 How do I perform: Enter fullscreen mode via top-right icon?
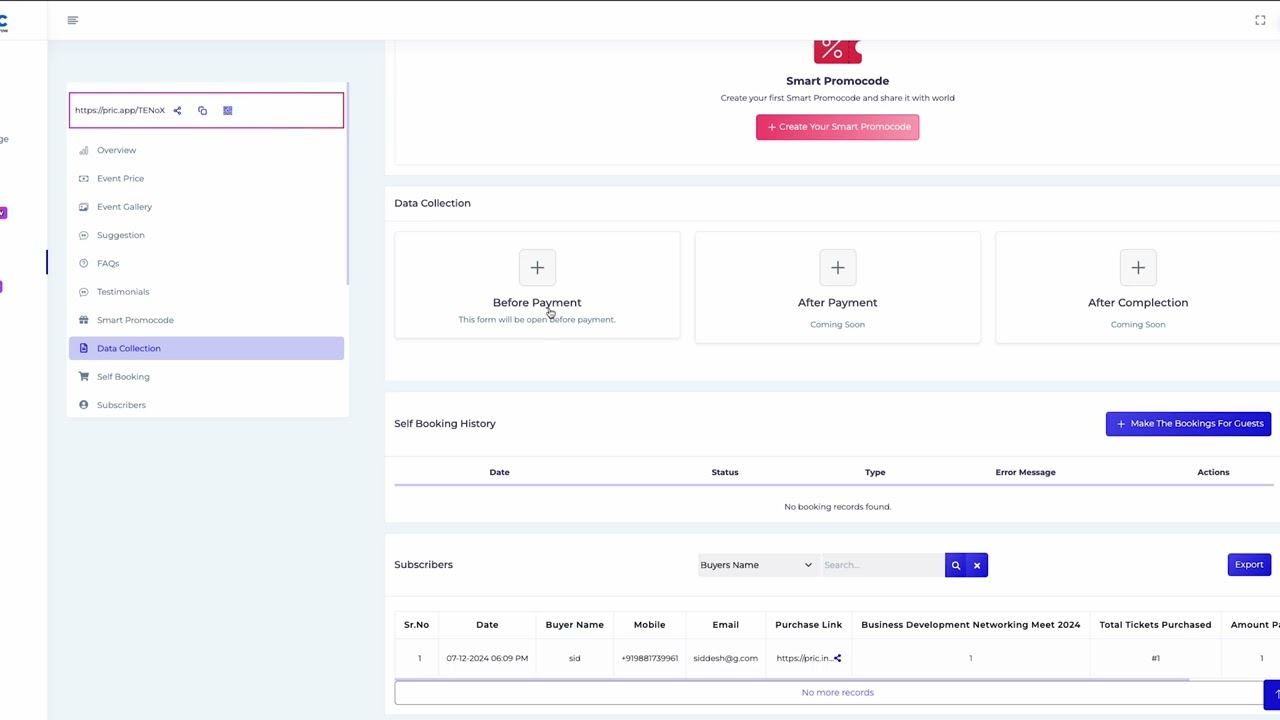click(x=1260, y=20)
